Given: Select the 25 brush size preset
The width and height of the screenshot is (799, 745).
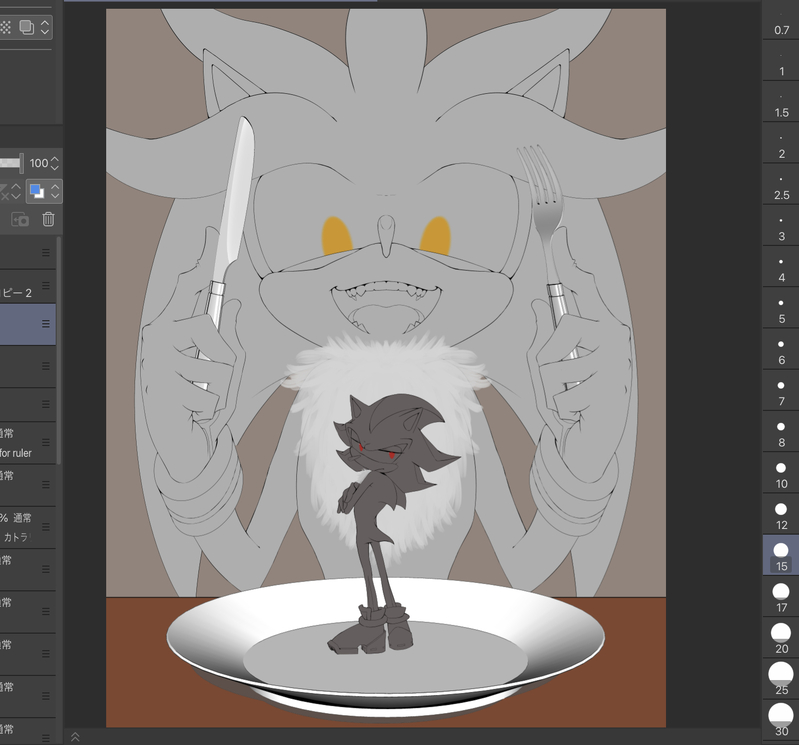Looking at the screenshot, I should (781, 679).
